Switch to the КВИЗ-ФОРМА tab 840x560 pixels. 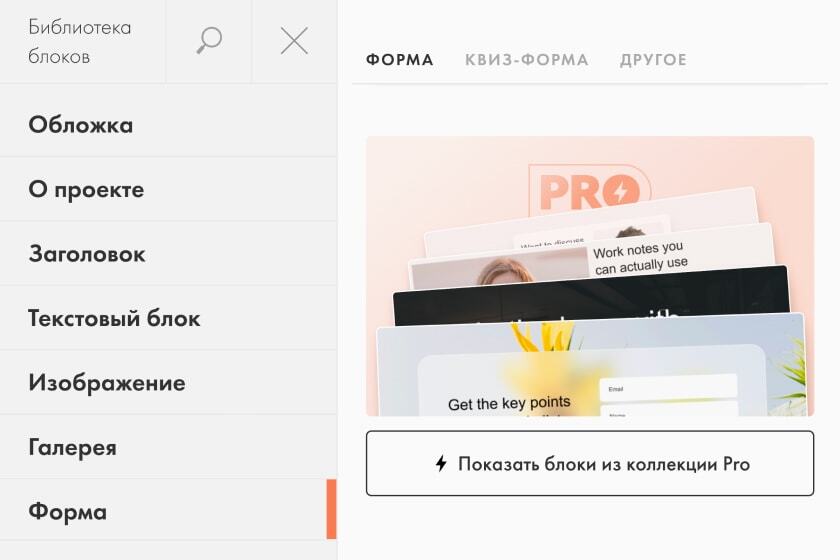click(527, 59)
